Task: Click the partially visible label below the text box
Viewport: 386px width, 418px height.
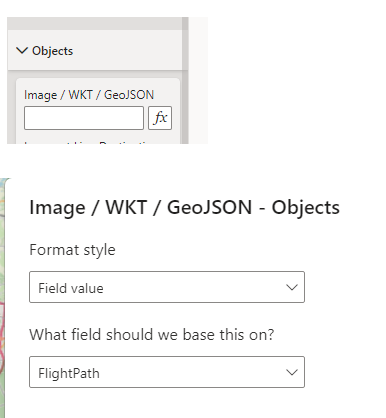Action: point(88,142)
